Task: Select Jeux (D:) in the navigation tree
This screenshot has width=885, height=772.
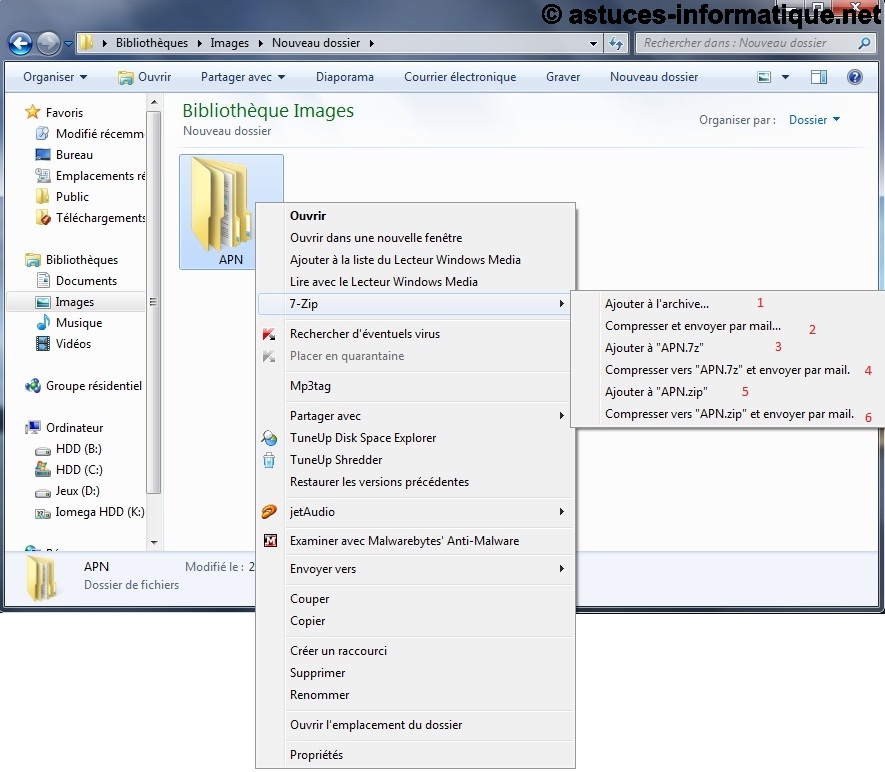Action: pos(76,491)
